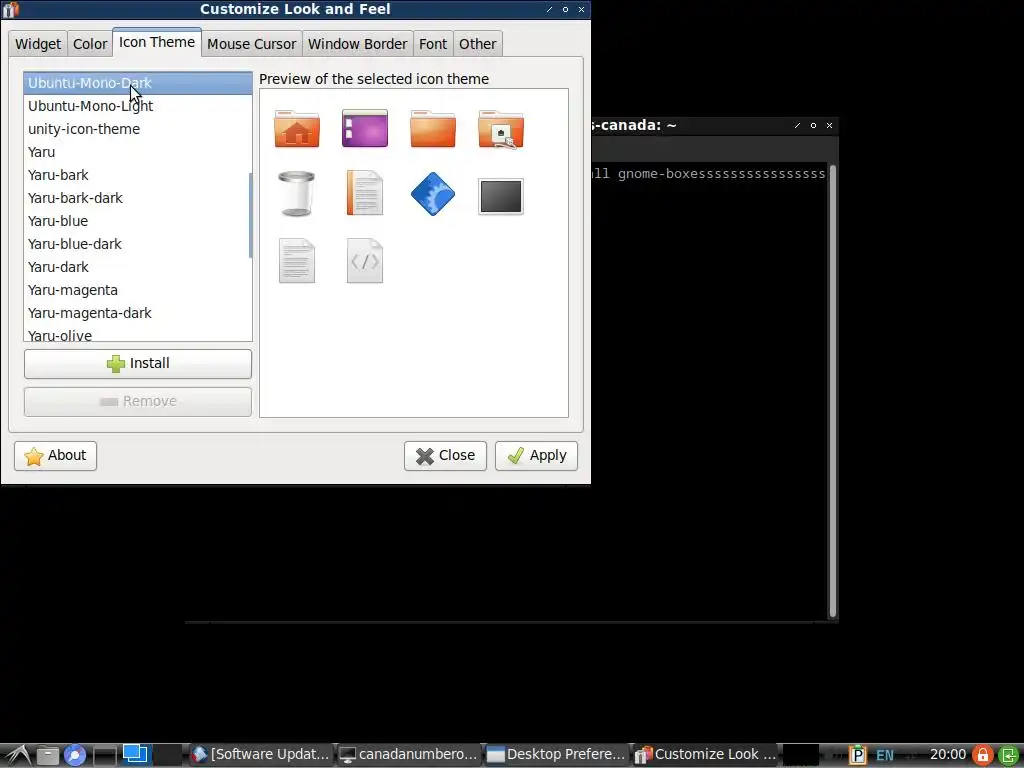The image size is (1024, 768).
Task: Click the purple desktop preview icon
Action: (364, 129)
